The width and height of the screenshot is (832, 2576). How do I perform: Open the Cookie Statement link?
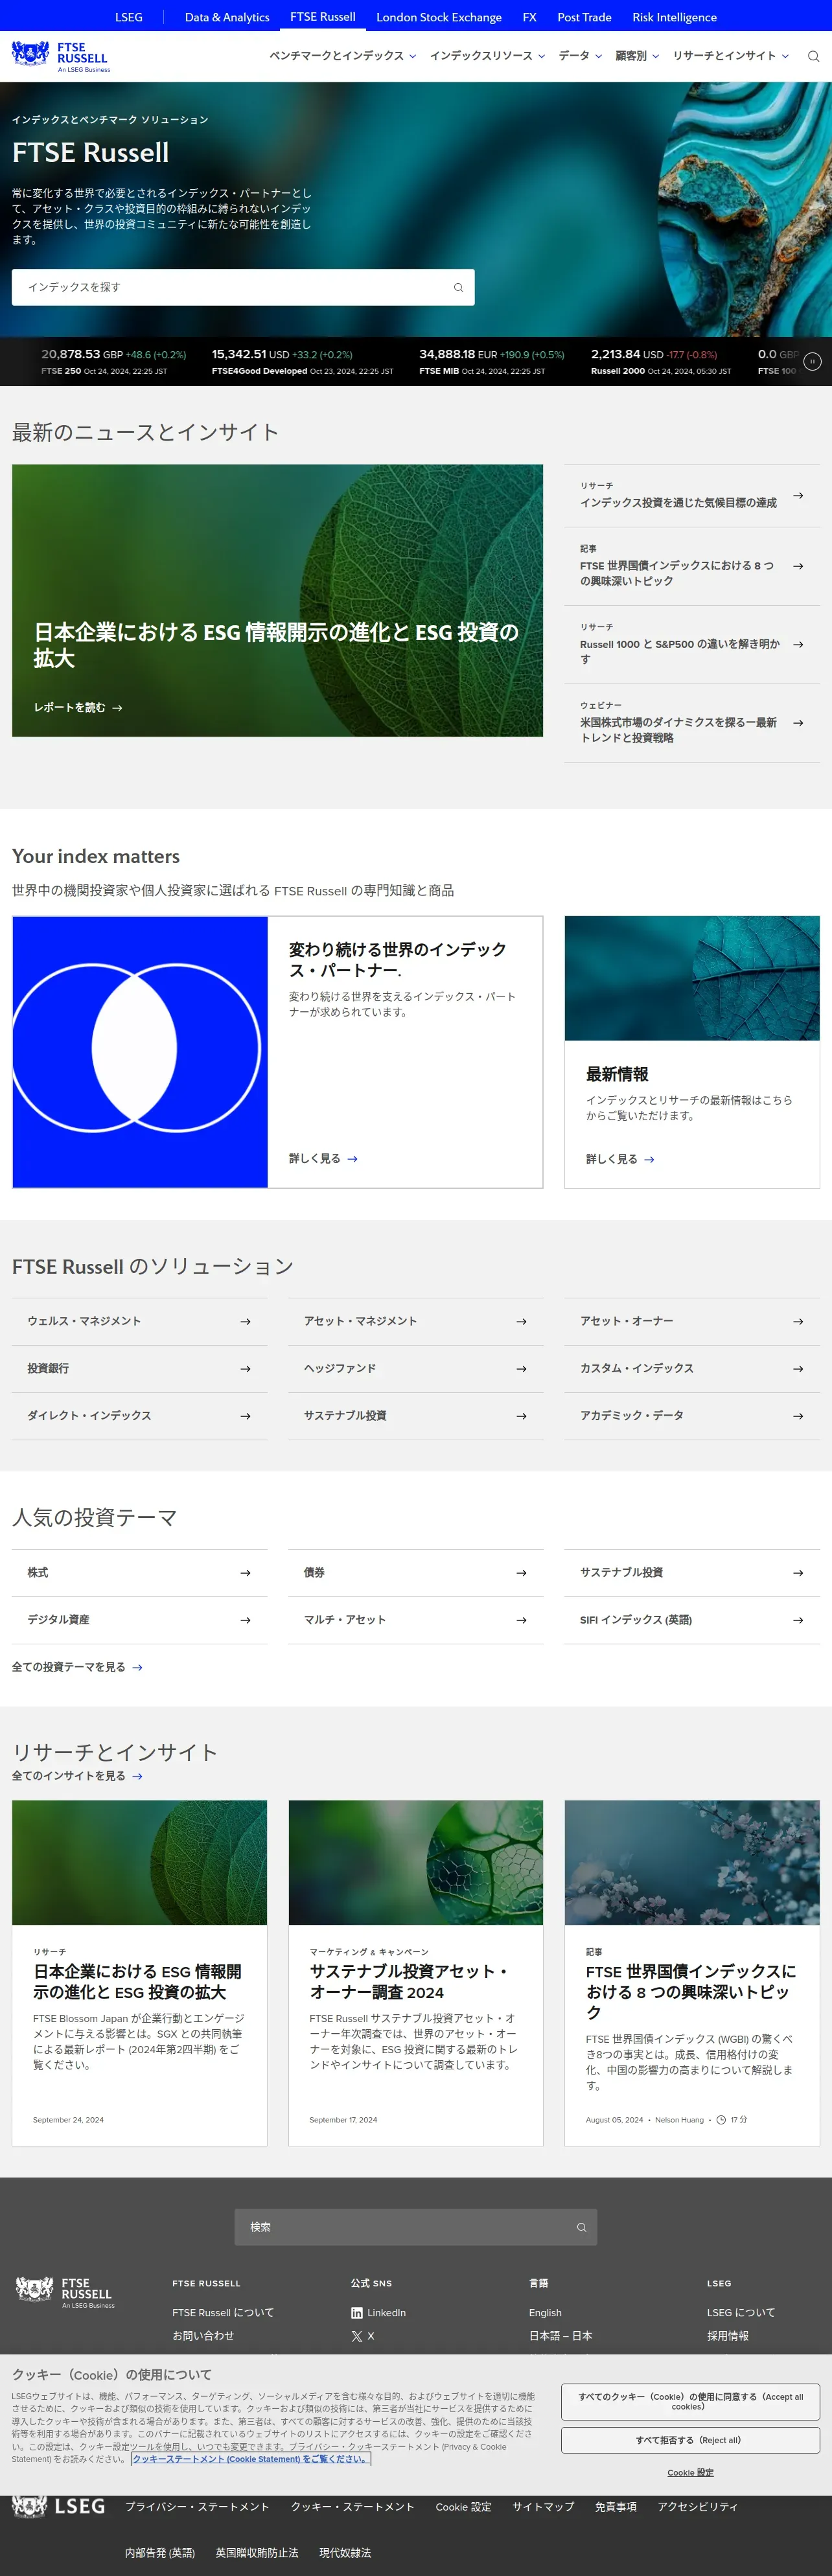point(251,2458)
